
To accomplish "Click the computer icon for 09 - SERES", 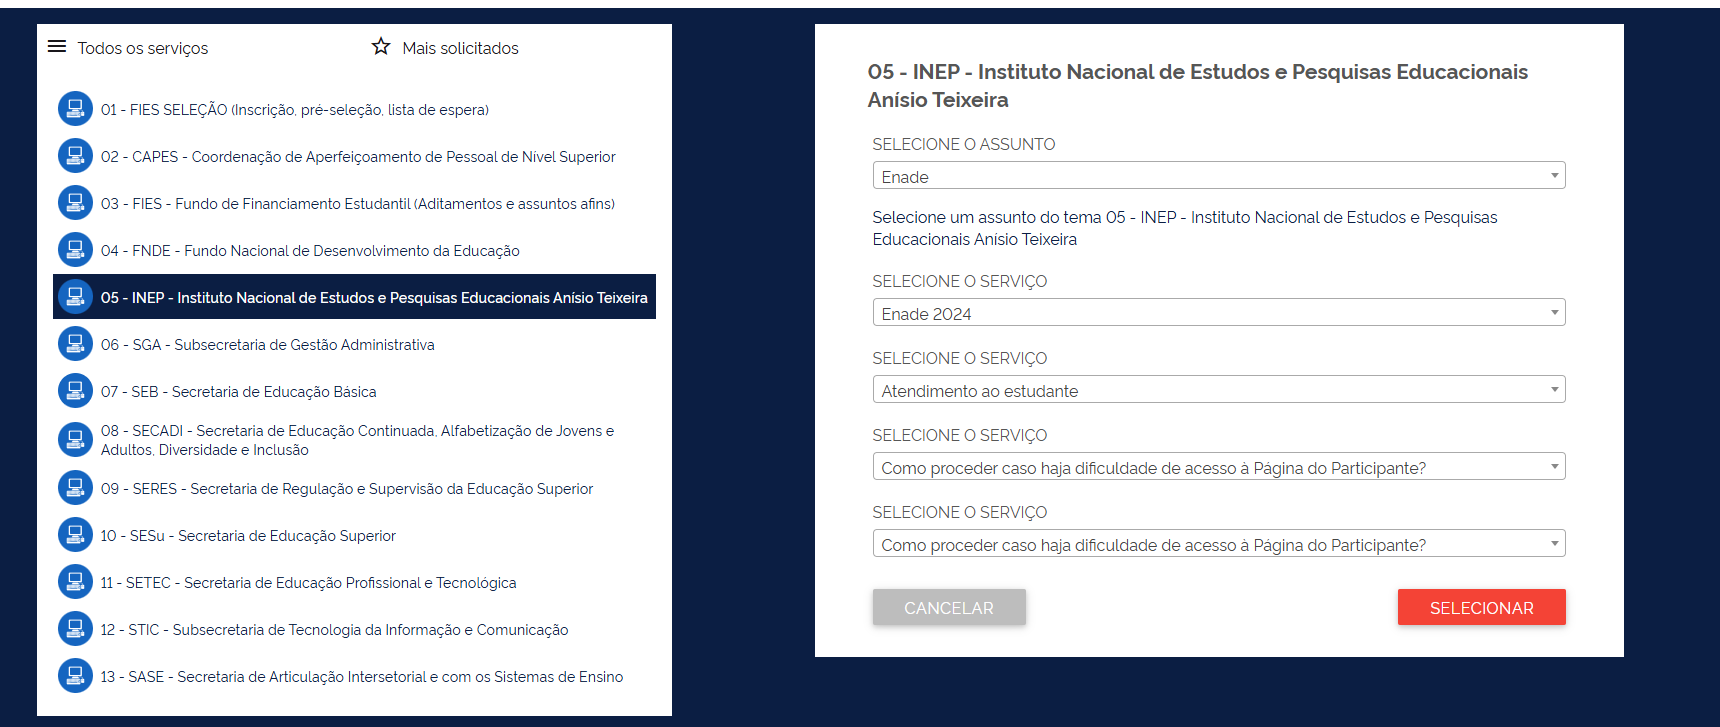I will (75, 488).
